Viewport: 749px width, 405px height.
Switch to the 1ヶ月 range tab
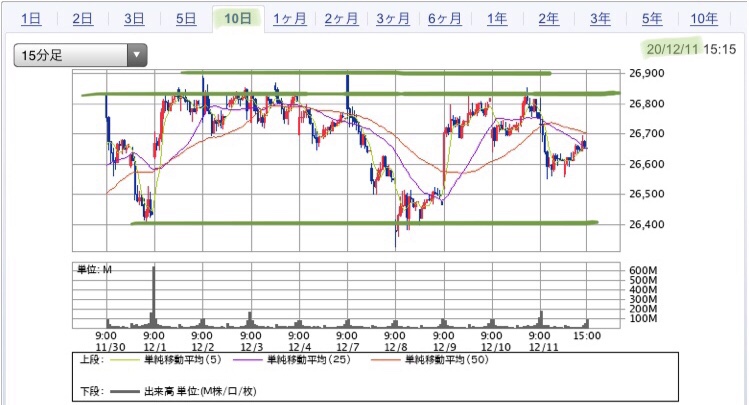(290, 19)
